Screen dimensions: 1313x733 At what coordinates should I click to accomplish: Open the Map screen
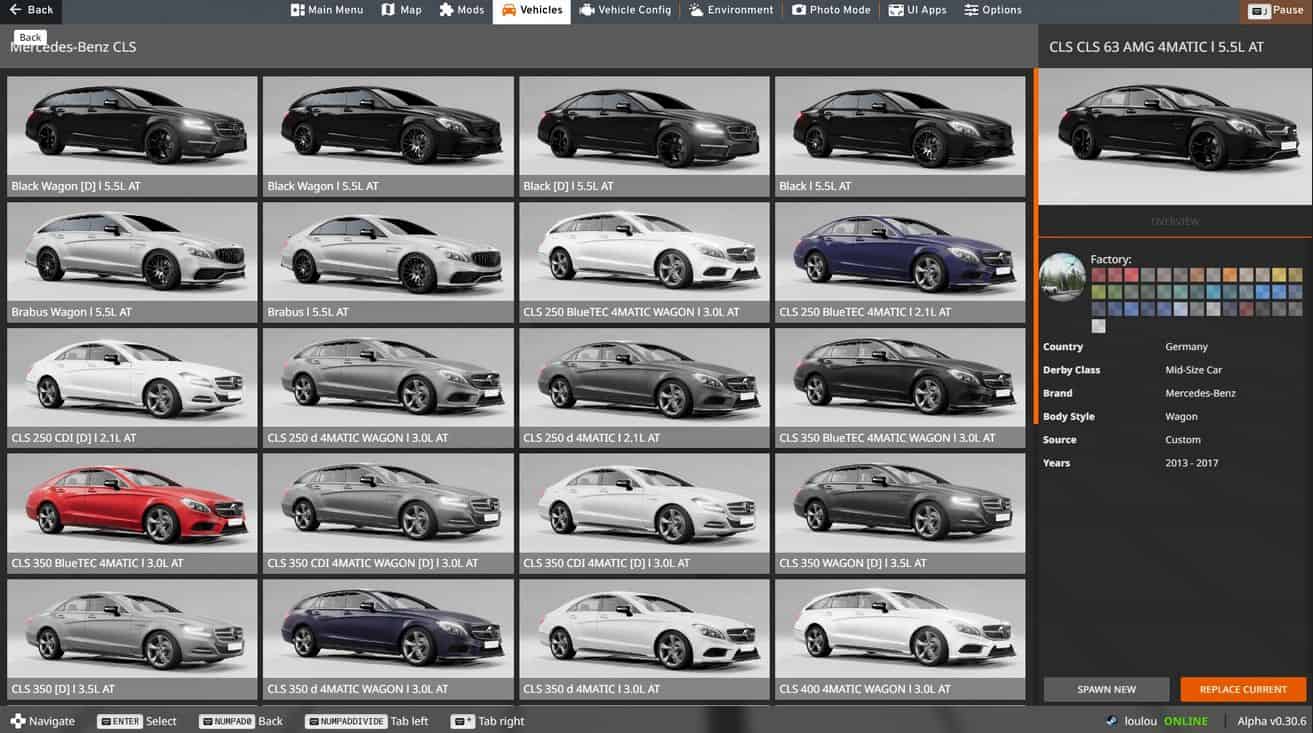point(402,10)
